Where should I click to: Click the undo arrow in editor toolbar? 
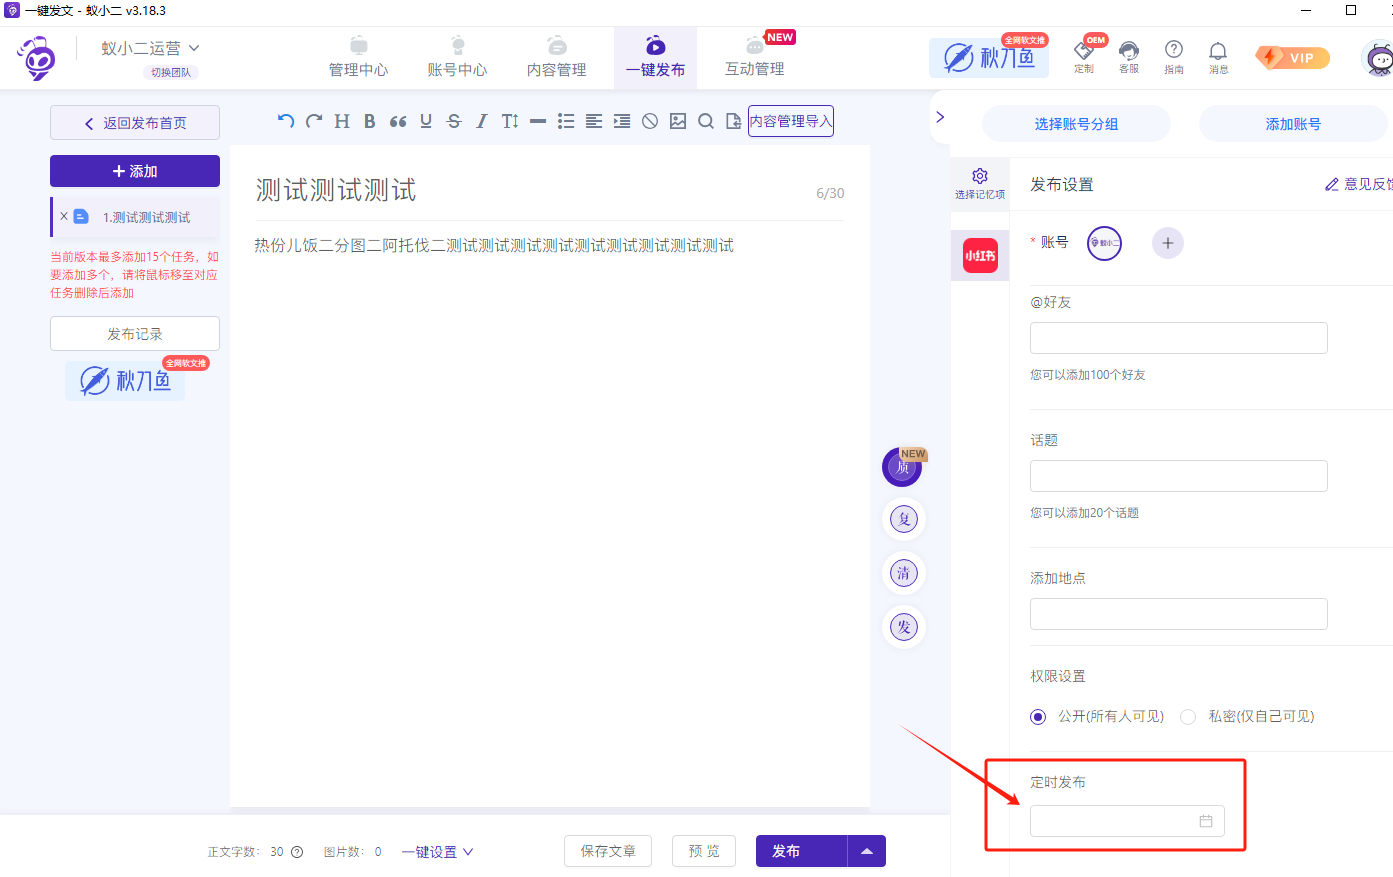click(x=286, y=121)
